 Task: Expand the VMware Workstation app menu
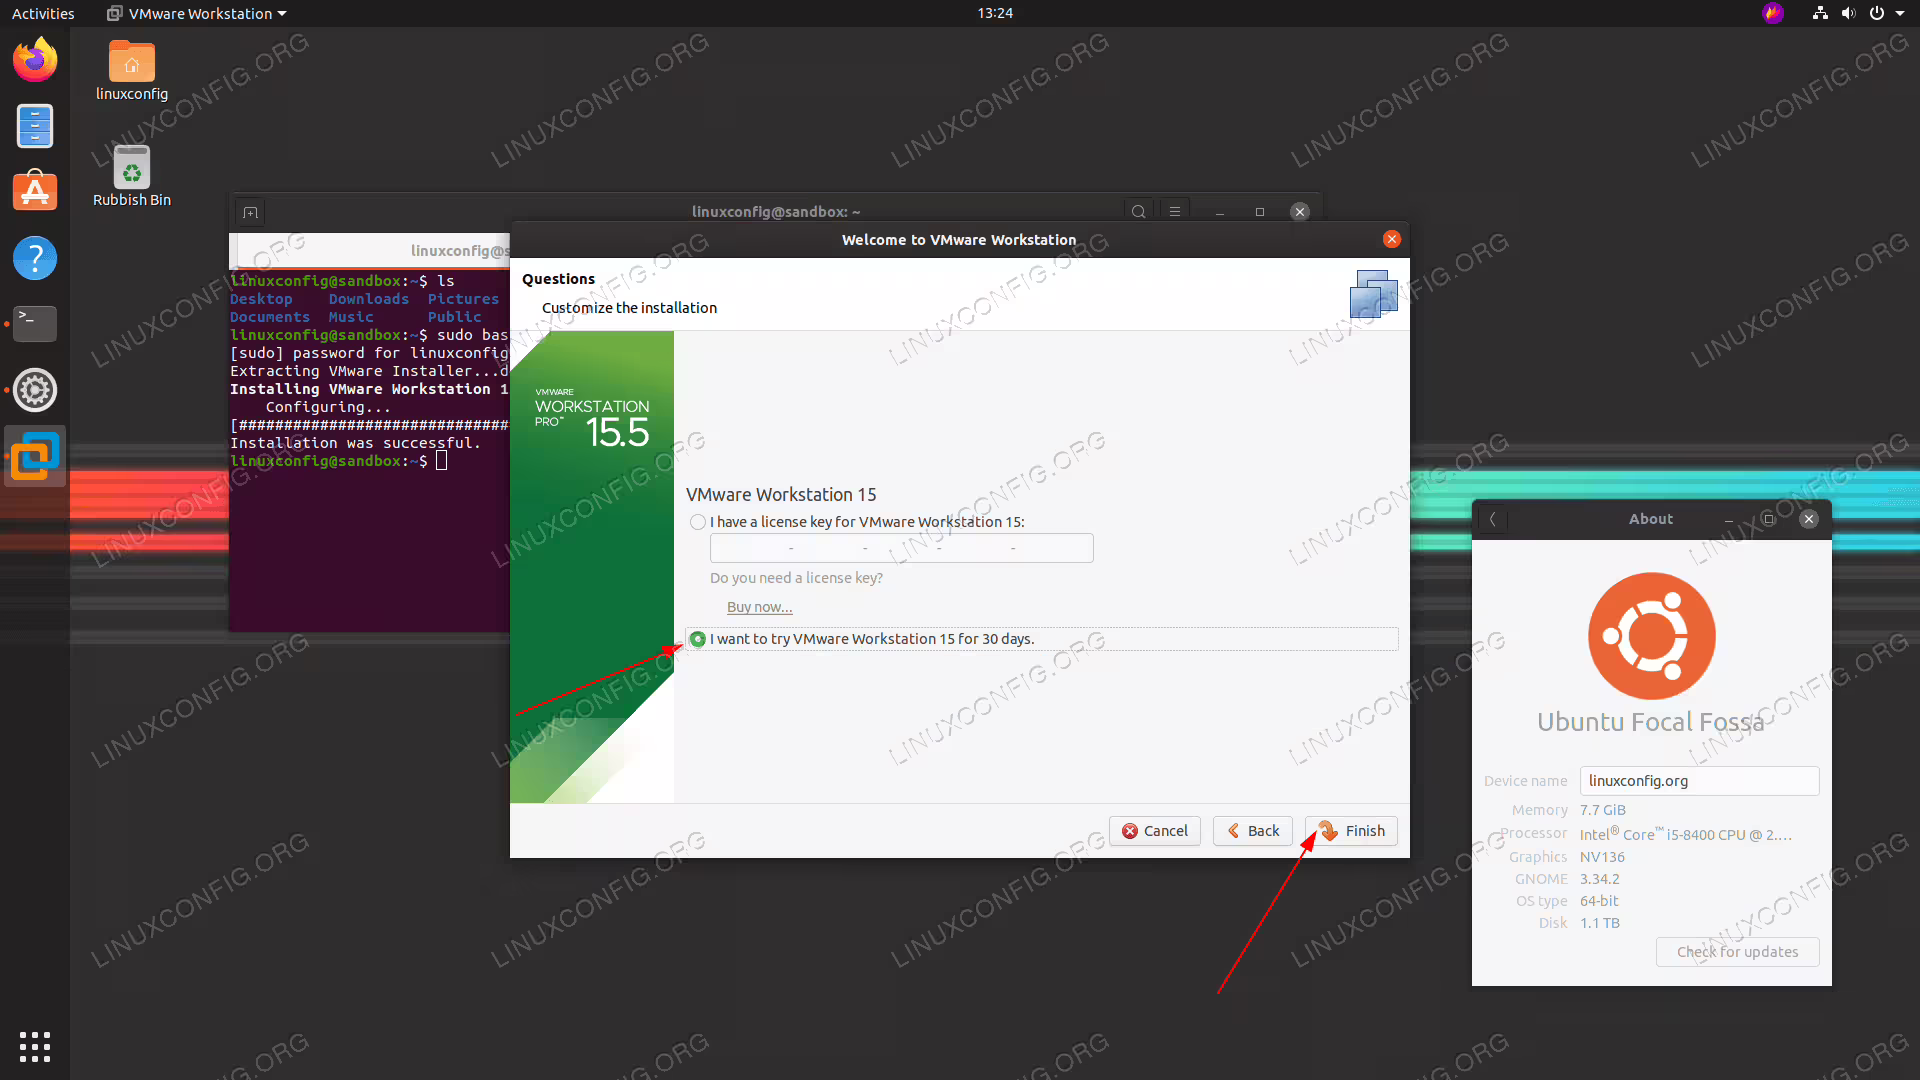(x=196, y=13)
